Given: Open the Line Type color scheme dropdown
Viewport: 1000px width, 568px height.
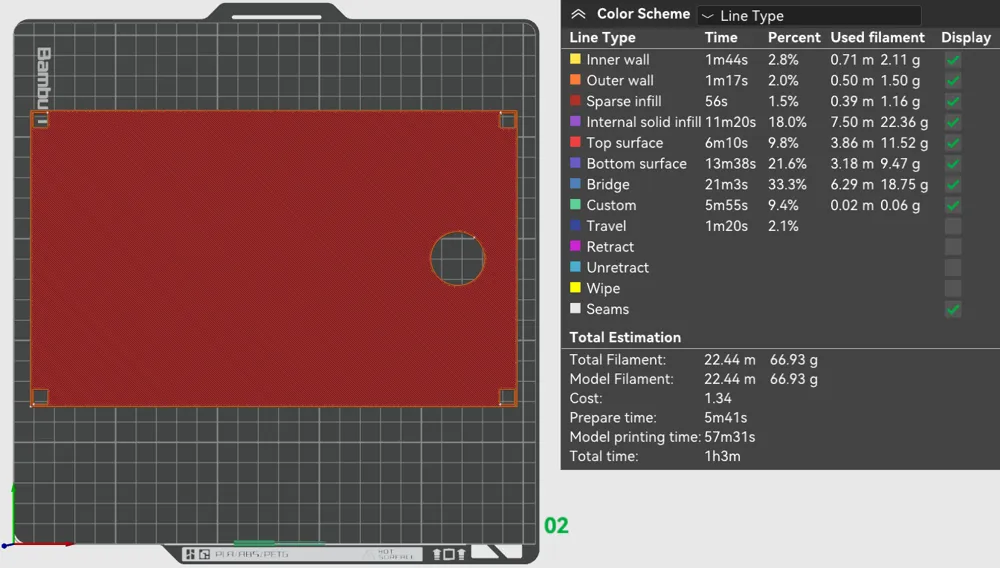Looking at the screenshot, I should coord(809,15).
